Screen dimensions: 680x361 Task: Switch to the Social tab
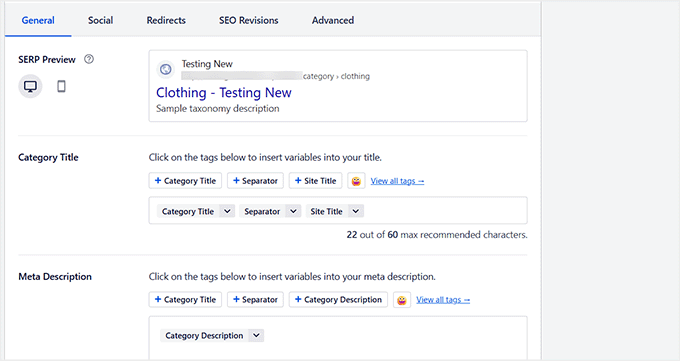tap(101, 20)
